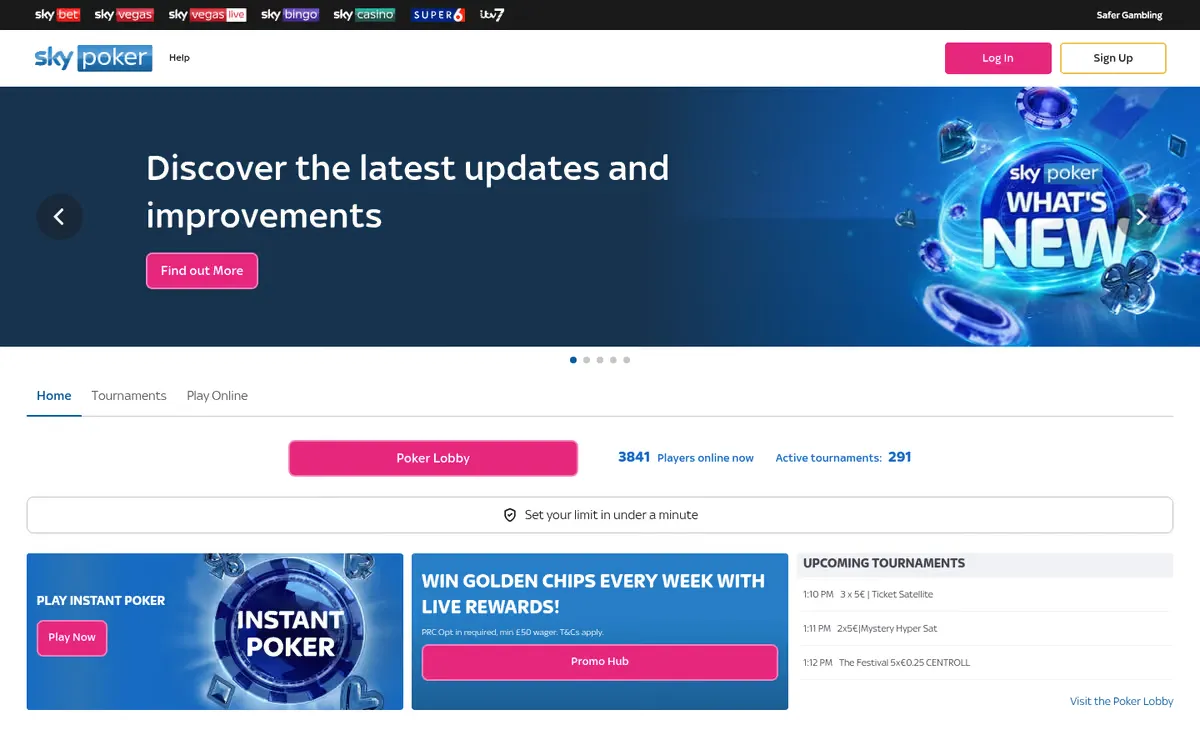Select The Festival 5x€0.25 CENTROLL tournament
This screenshot has width=1200, height=750.
click(x=985, y=663)
